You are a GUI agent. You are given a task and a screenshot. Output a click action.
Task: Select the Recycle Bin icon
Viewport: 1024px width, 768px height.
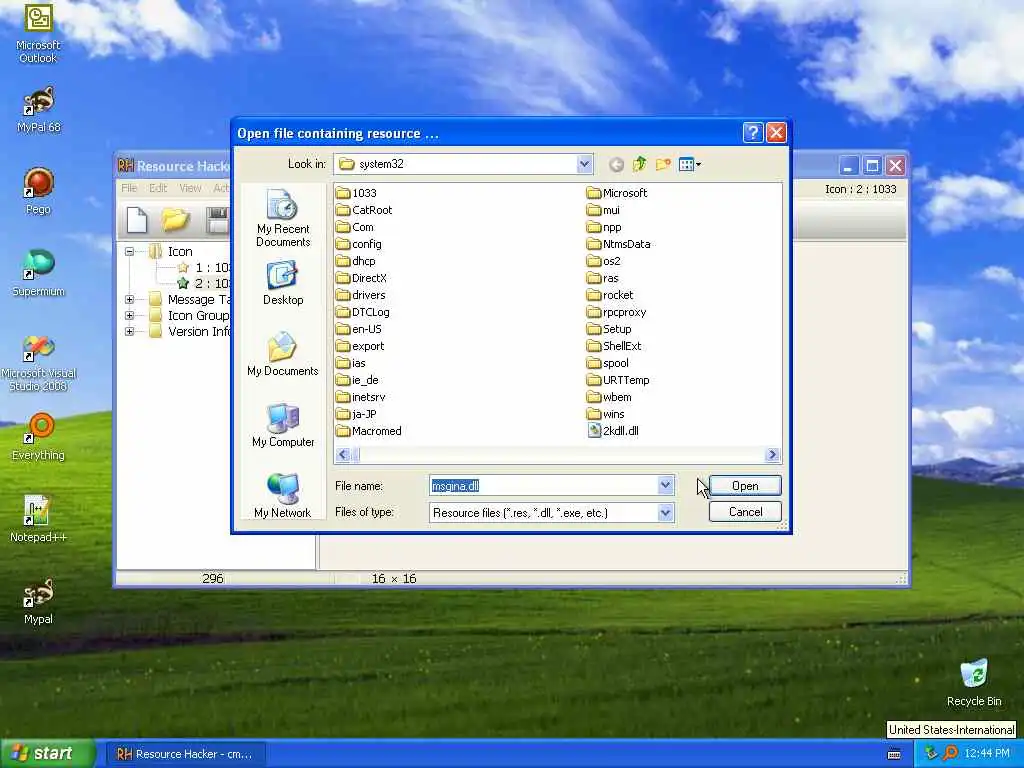pyautogui.click(x=974, y=683)
